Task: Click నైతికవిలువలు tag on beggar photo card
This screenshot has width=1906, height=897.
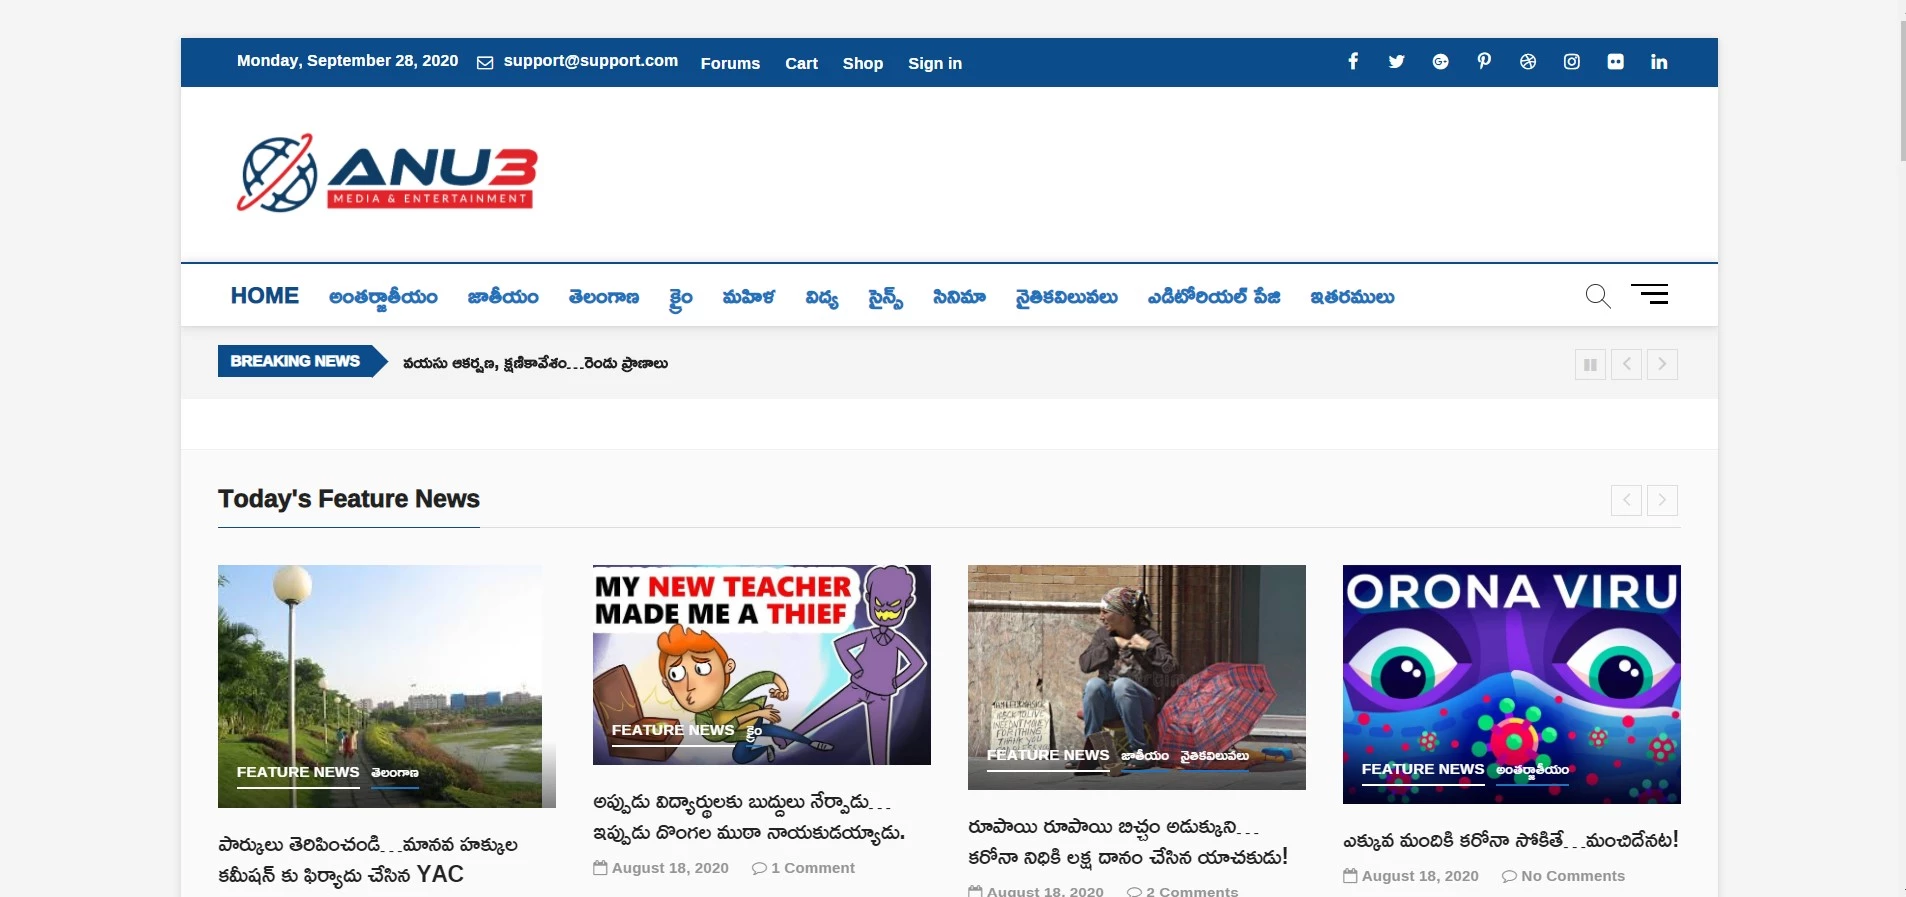Action: [1215, 756]
